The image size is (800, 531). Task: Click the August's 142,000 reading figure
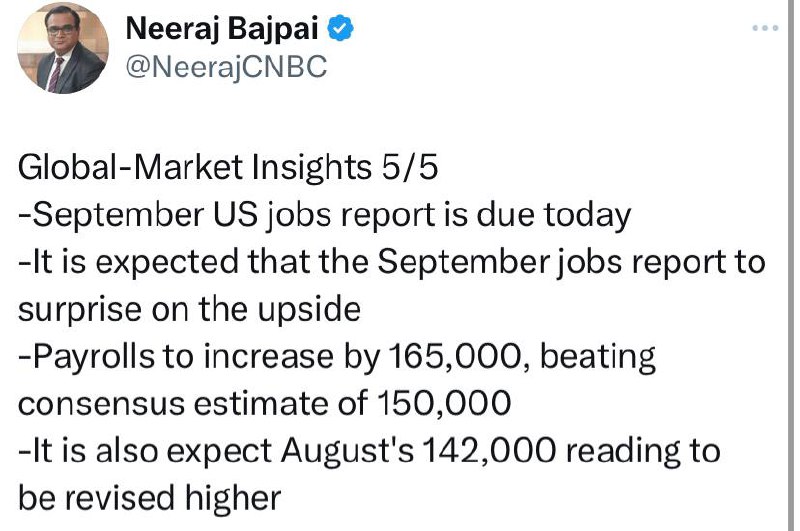point(489,451)
